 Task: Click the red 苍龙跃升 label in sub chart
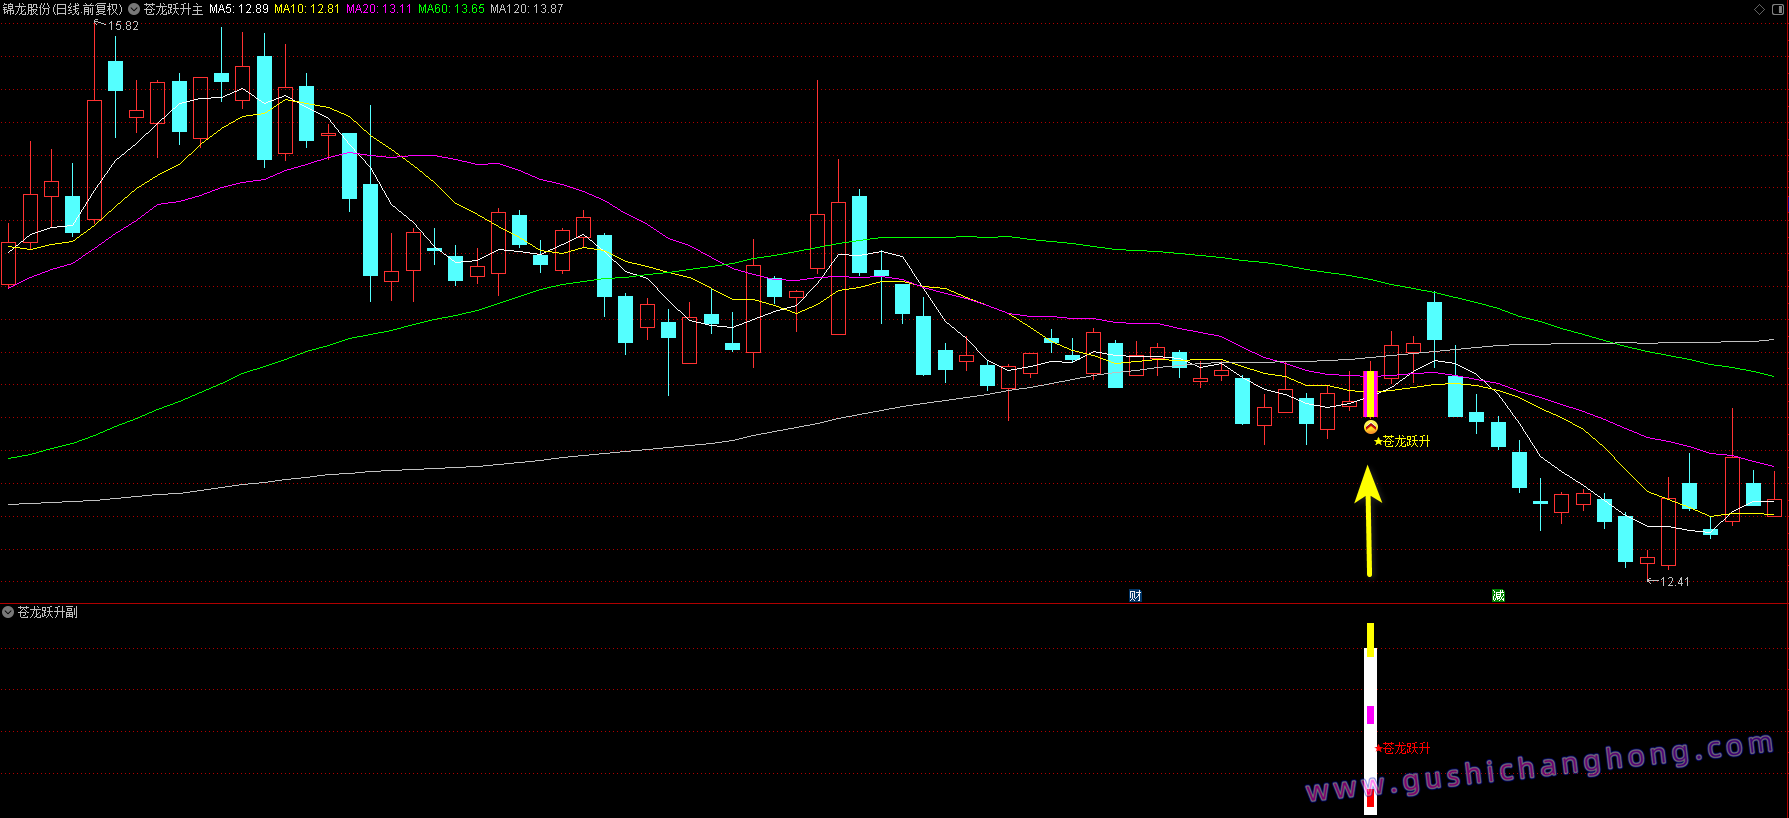click(x=1404, y=748)
